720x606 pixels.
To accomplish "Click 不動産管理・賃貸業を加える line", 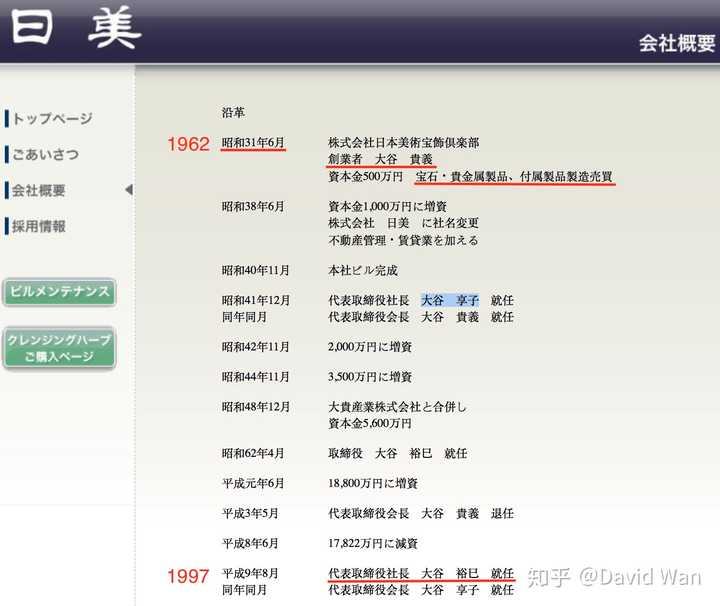I will click(x=404, y=240).
